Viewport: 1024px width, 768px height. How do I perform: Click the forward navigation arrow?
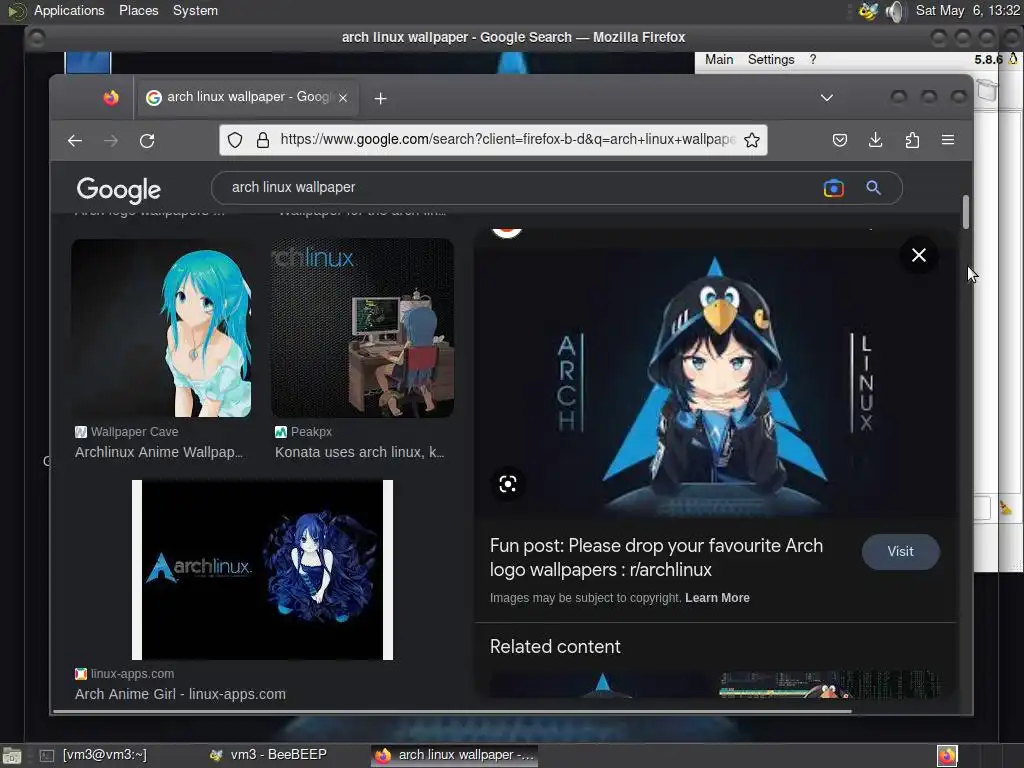[x=111, y=140]
